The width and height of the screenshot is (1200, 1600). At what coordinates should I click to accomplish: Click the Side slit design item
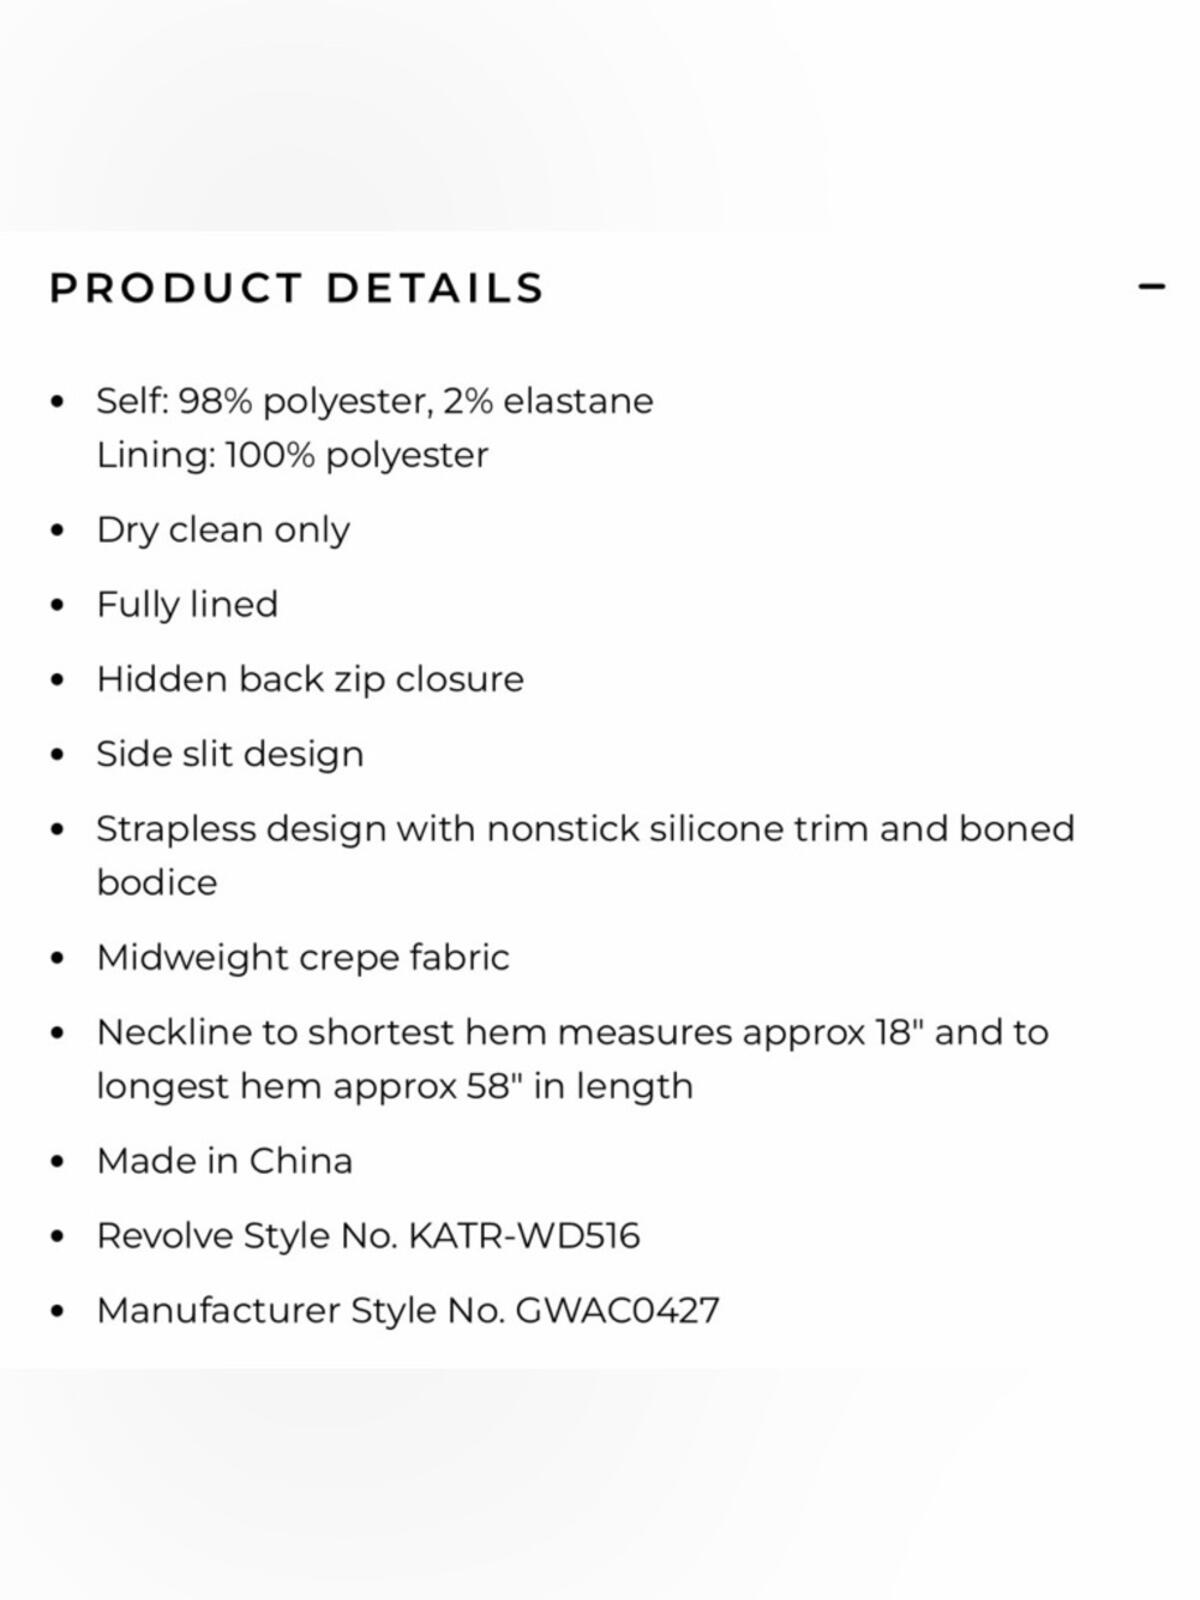(230, 754)
